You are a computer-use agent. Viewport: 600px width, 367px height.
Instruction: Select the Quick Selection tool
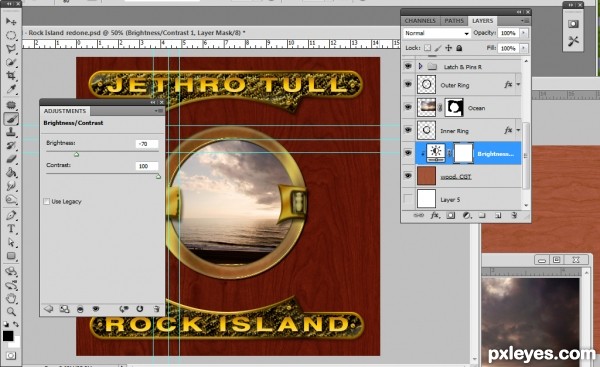[11, 62]
